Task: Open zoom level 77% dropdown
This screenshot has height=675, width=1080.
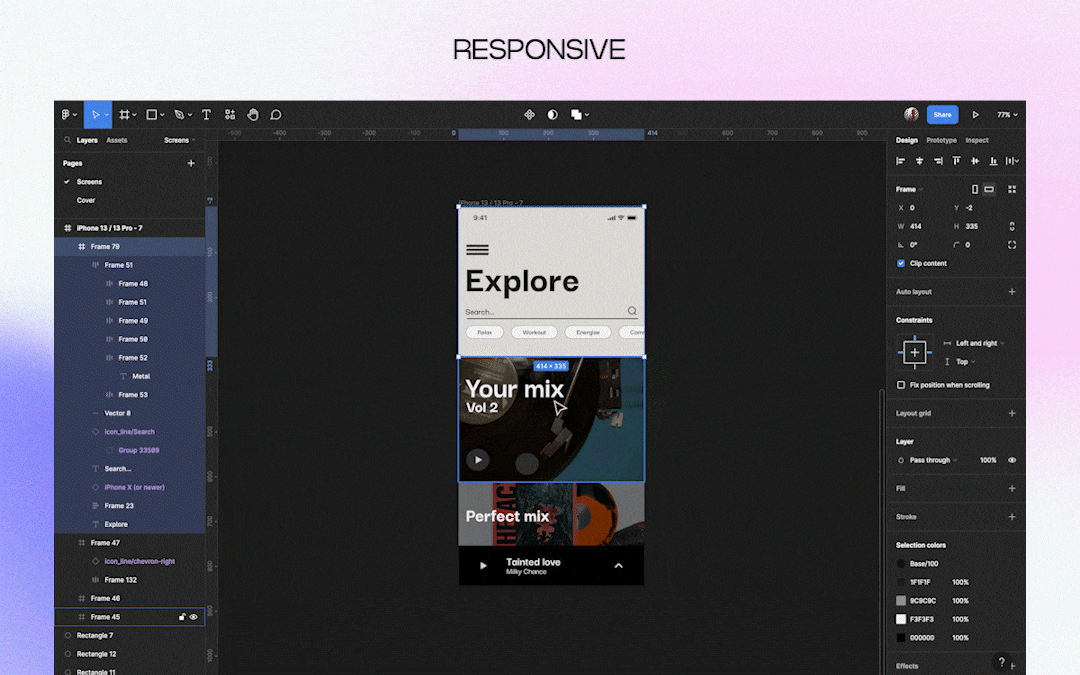Action: (x=1007, y=115)
